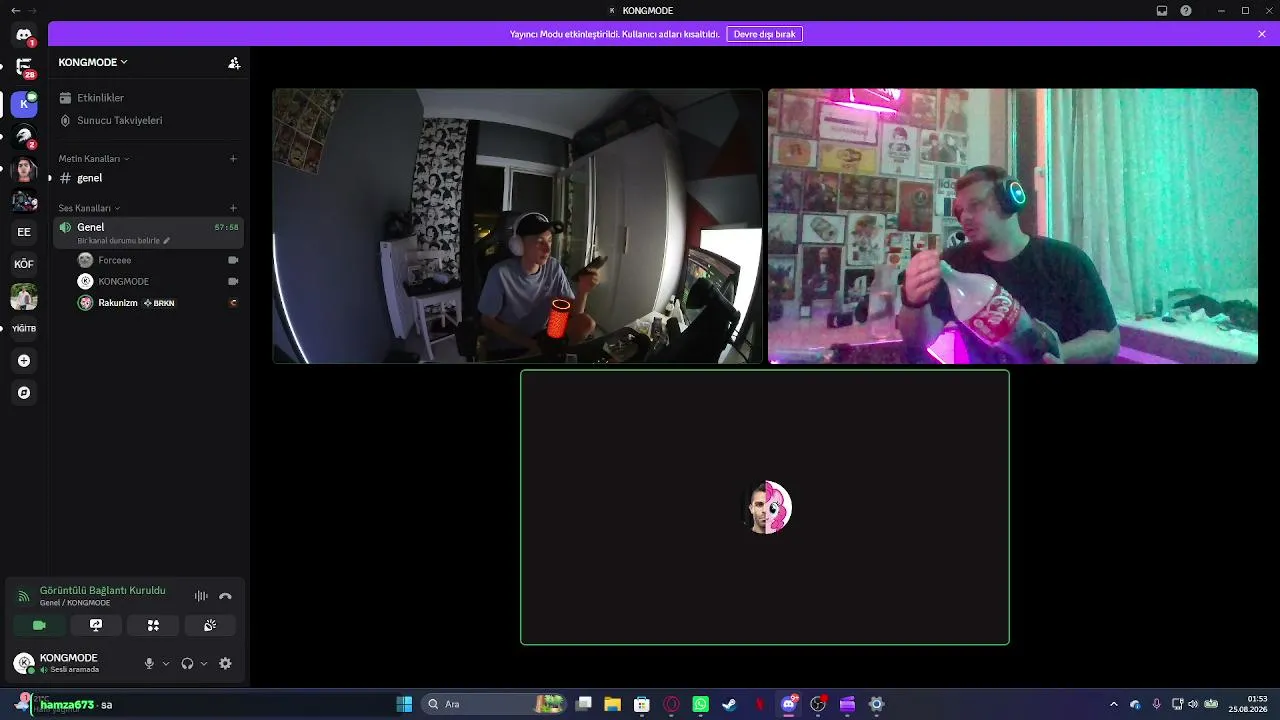Viewport: 1280px width, 720px height.
Task: Disable streamer mode with Devre dışı bırak
Action: click(764, 34)
